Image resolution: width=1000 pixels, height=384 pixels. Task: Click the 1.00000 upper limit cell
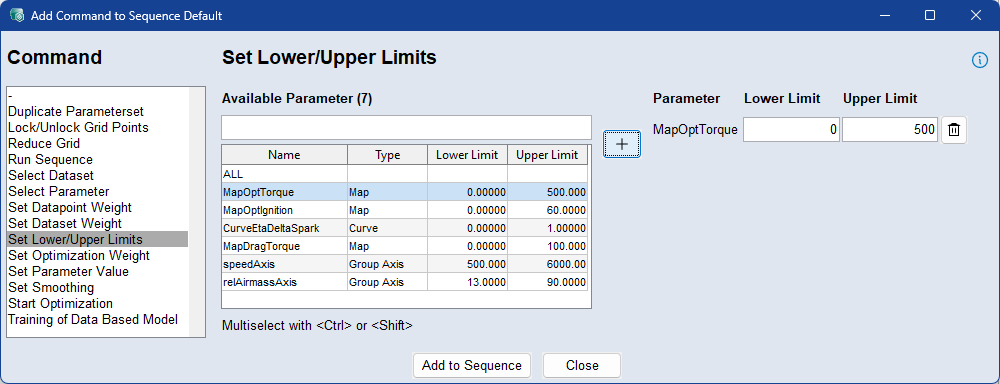click(x=547, y=228)
